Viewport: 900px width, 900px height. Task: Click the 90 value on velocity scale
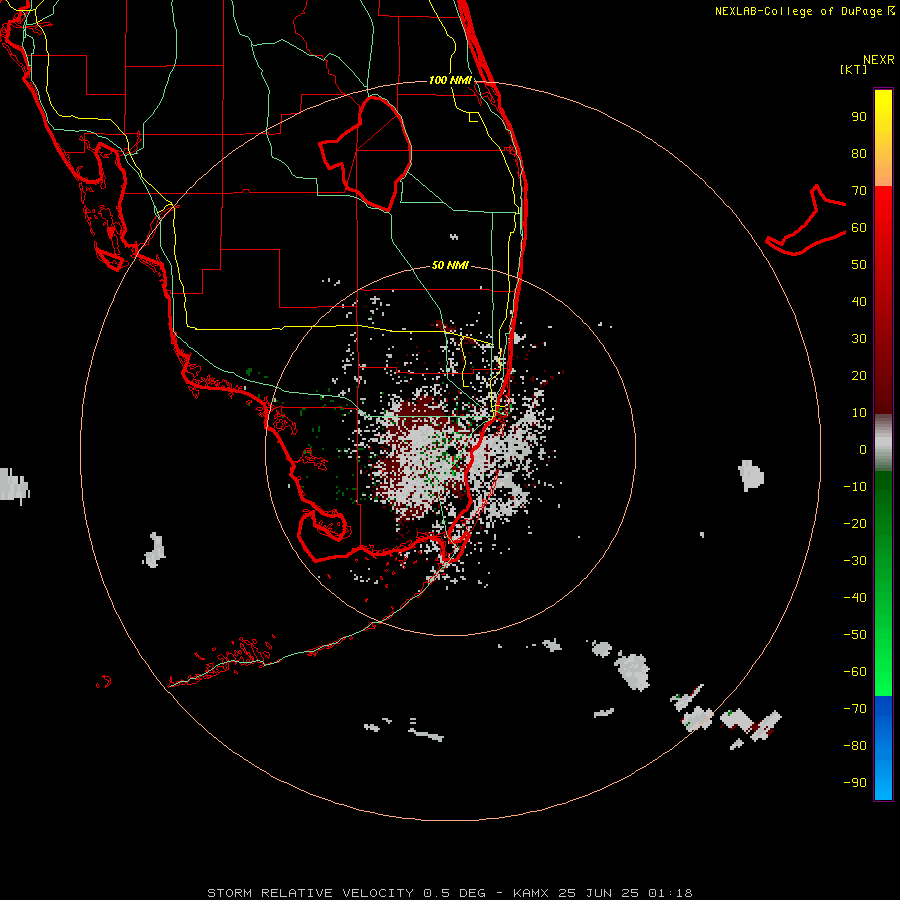859,117
